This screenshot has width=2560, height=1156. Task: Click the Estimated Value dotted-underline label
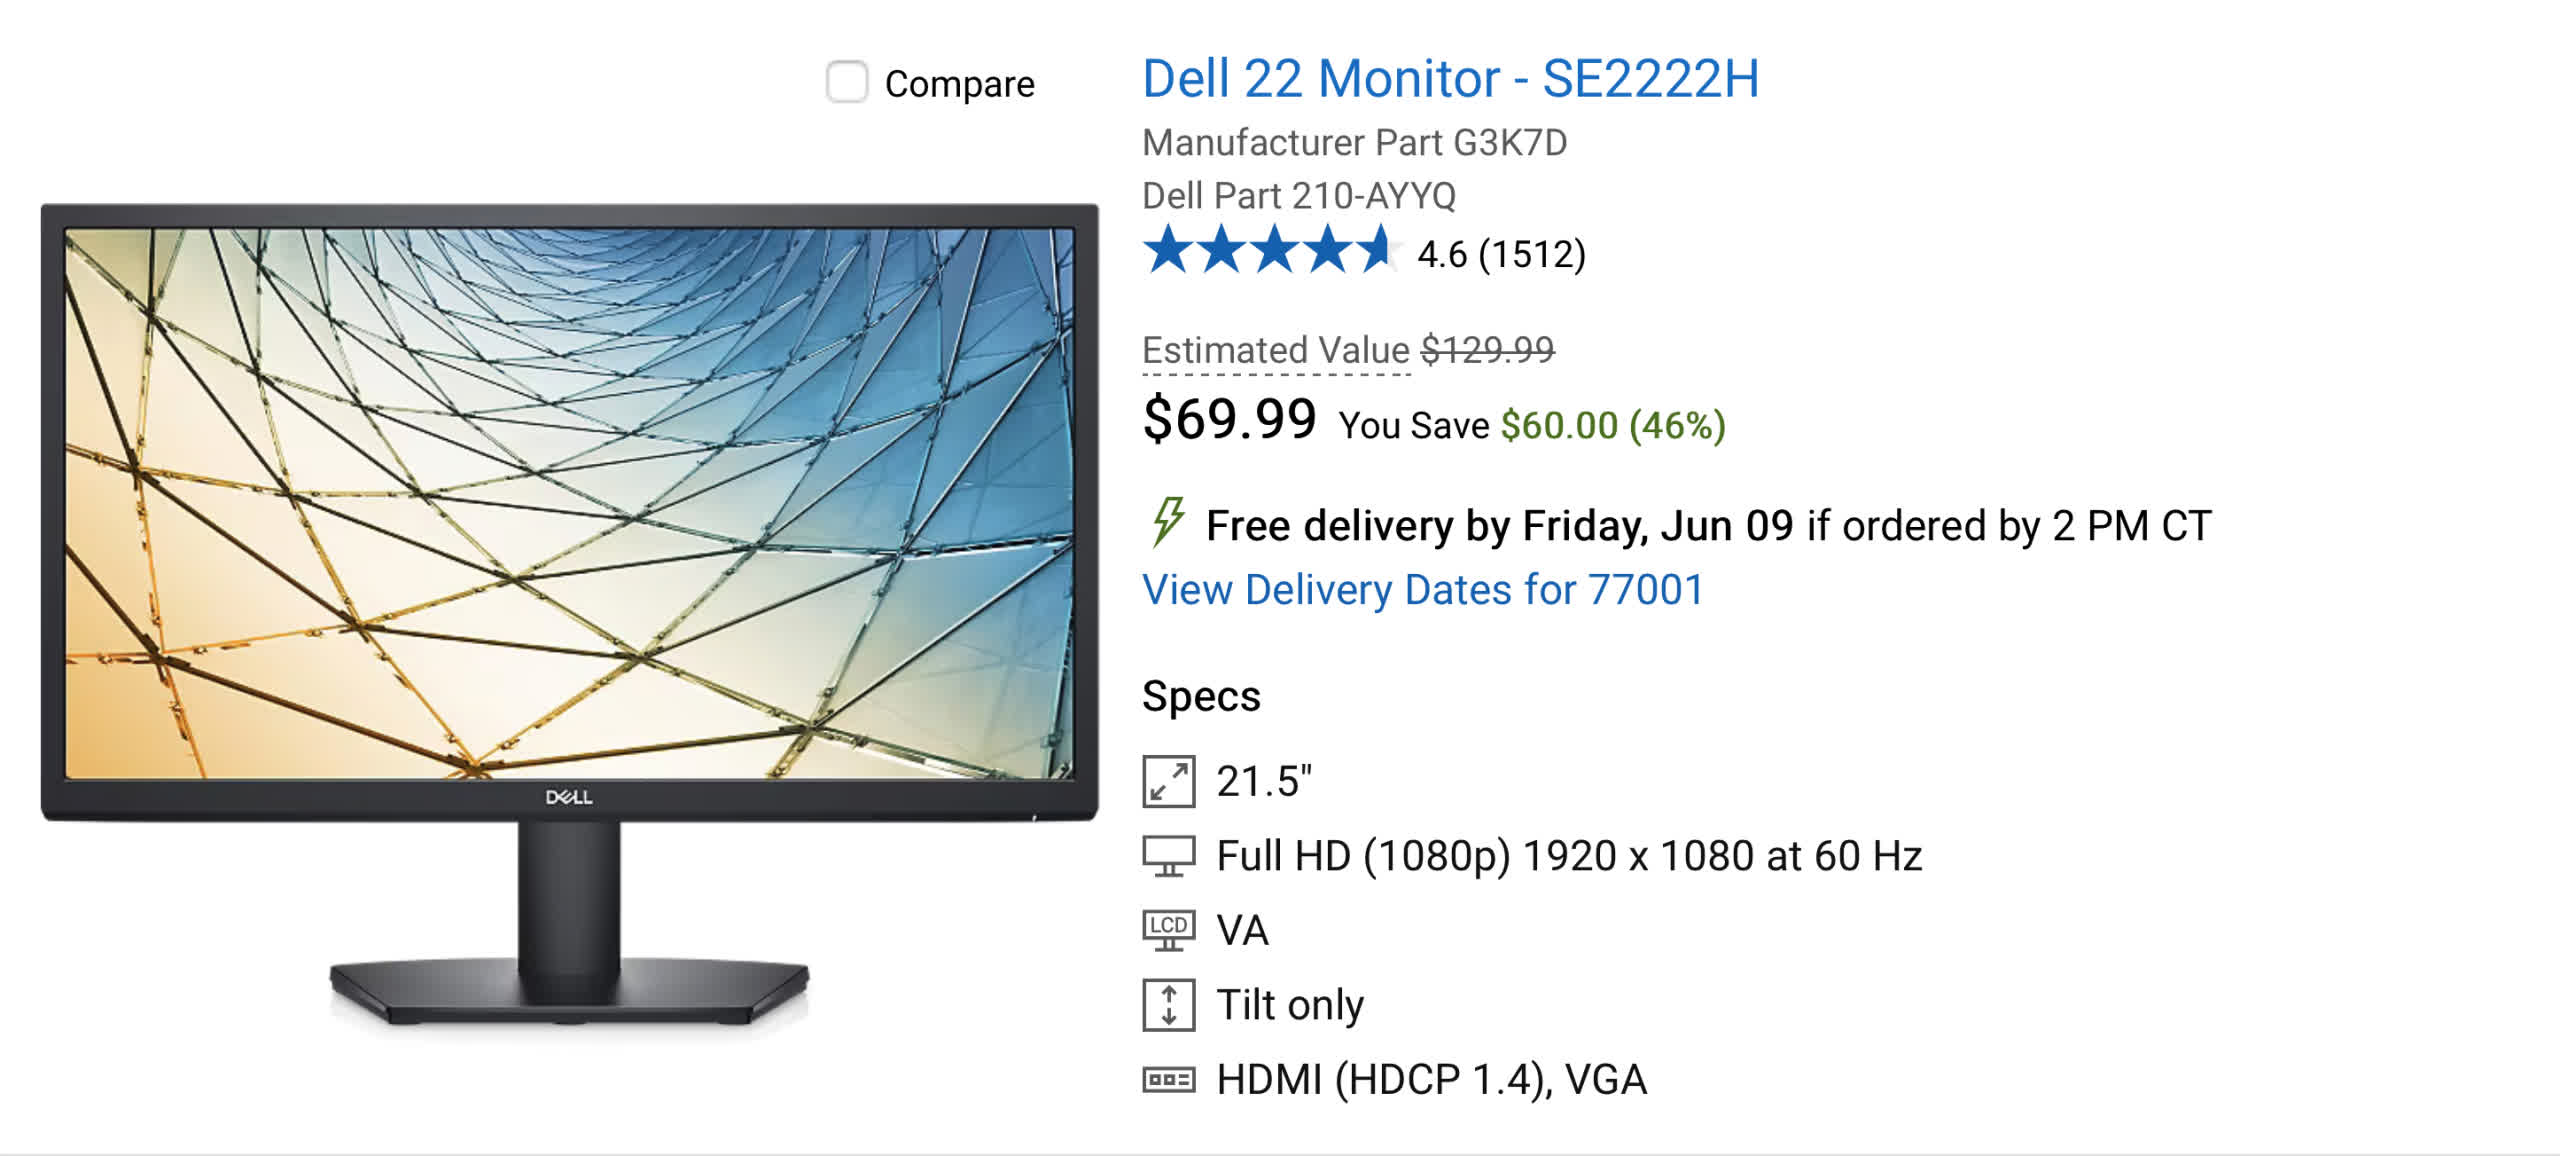1276,351
